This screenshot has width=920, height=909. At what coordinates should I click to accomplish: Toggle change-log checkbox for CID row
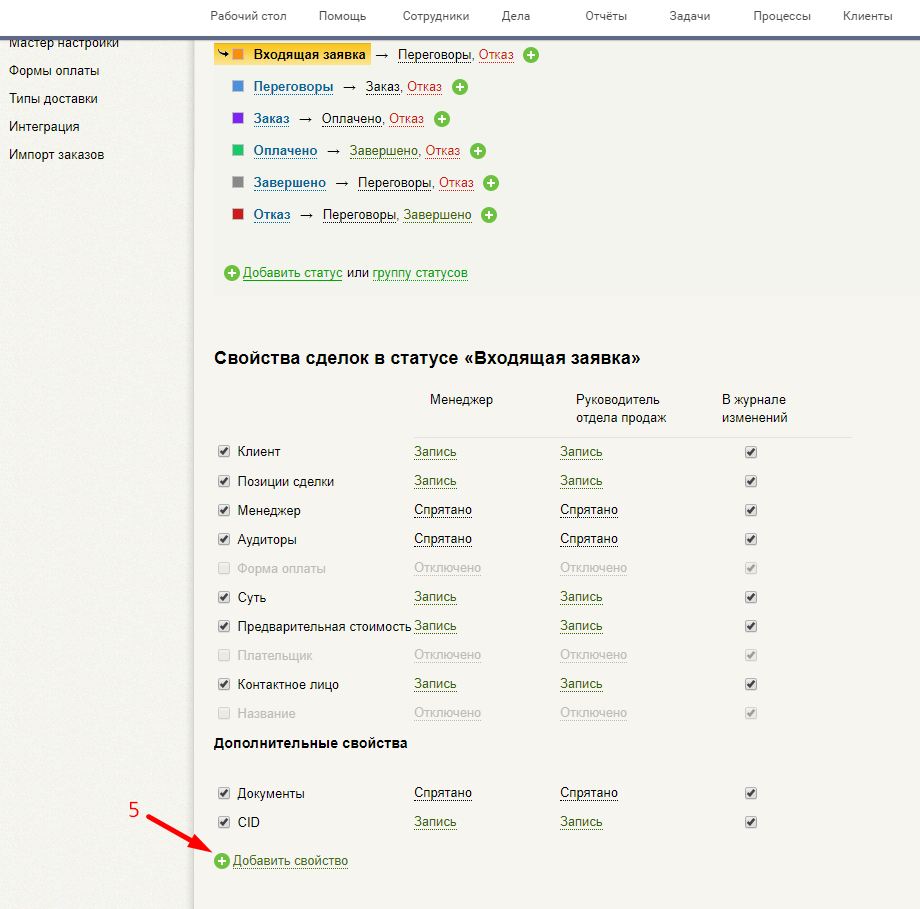pos(750,822)
